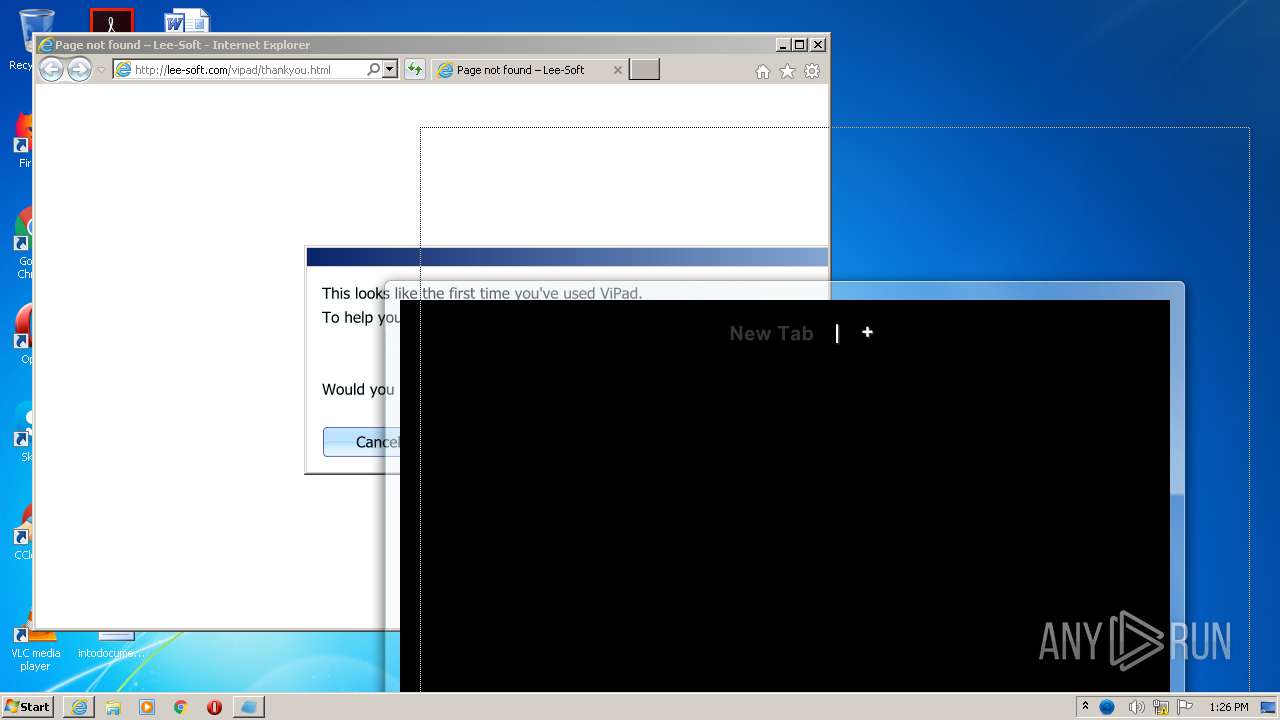The width and height of the screenshot is (1280, 720).
Task: Open the volume control tray icon
Action: (1137, 707)
